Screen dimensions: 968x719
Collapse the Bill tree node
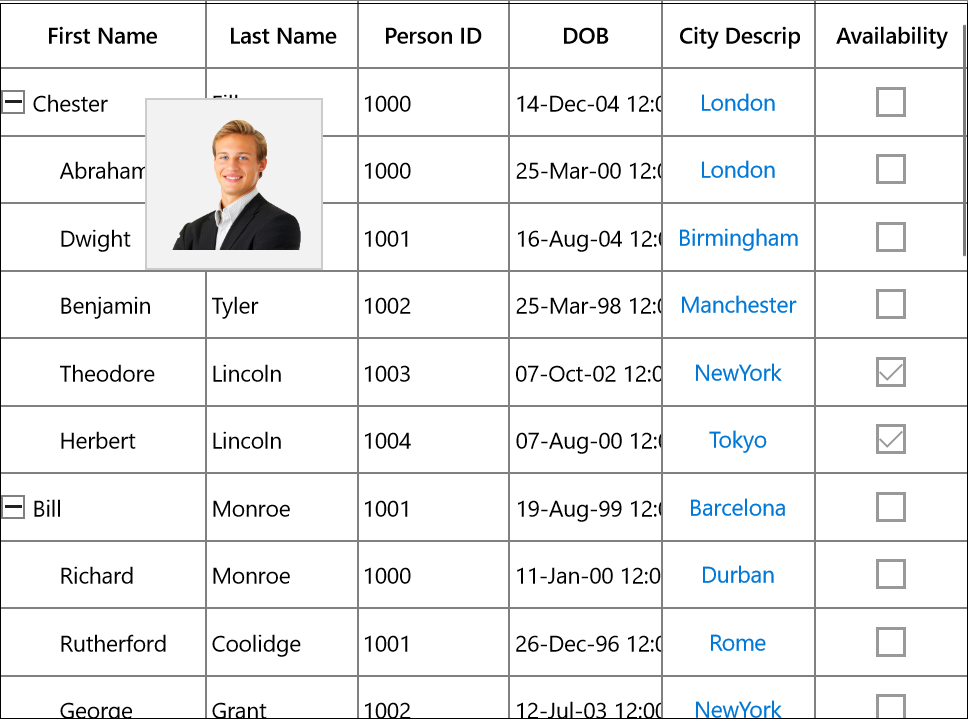13,507
